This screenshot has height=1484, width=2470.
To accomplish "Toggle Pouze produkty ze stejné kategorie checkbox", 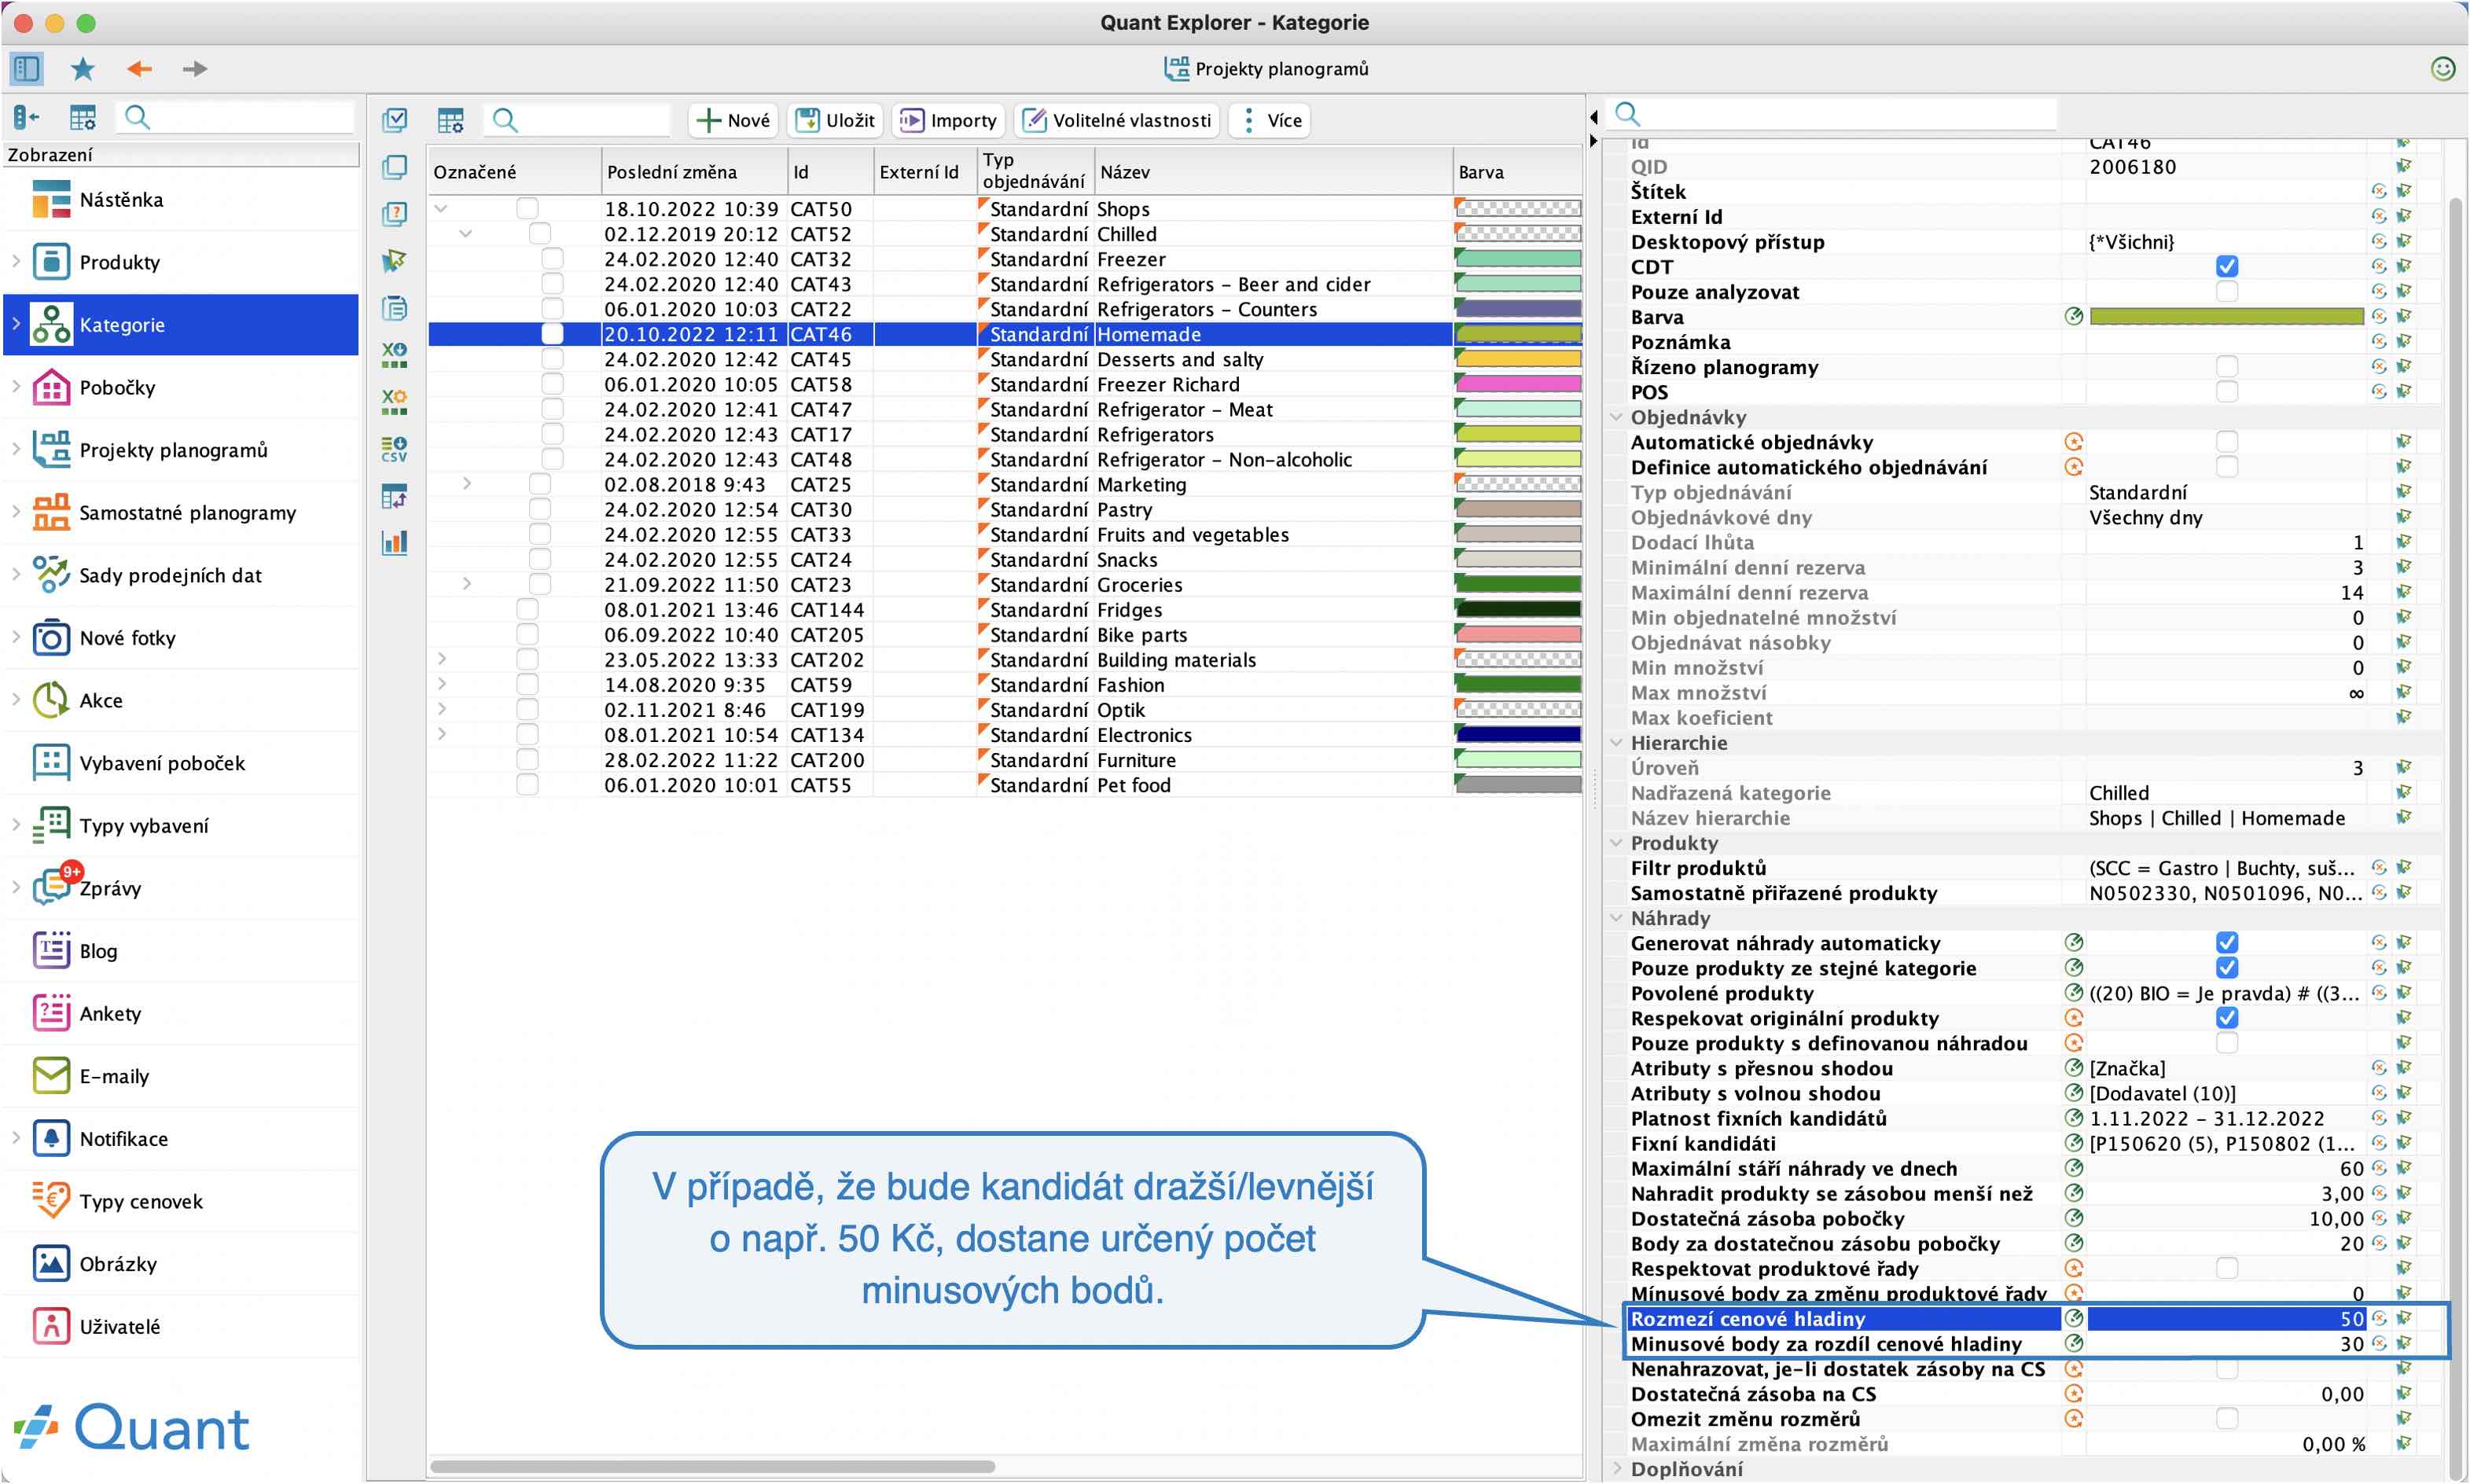I will tap(2226, 968).
